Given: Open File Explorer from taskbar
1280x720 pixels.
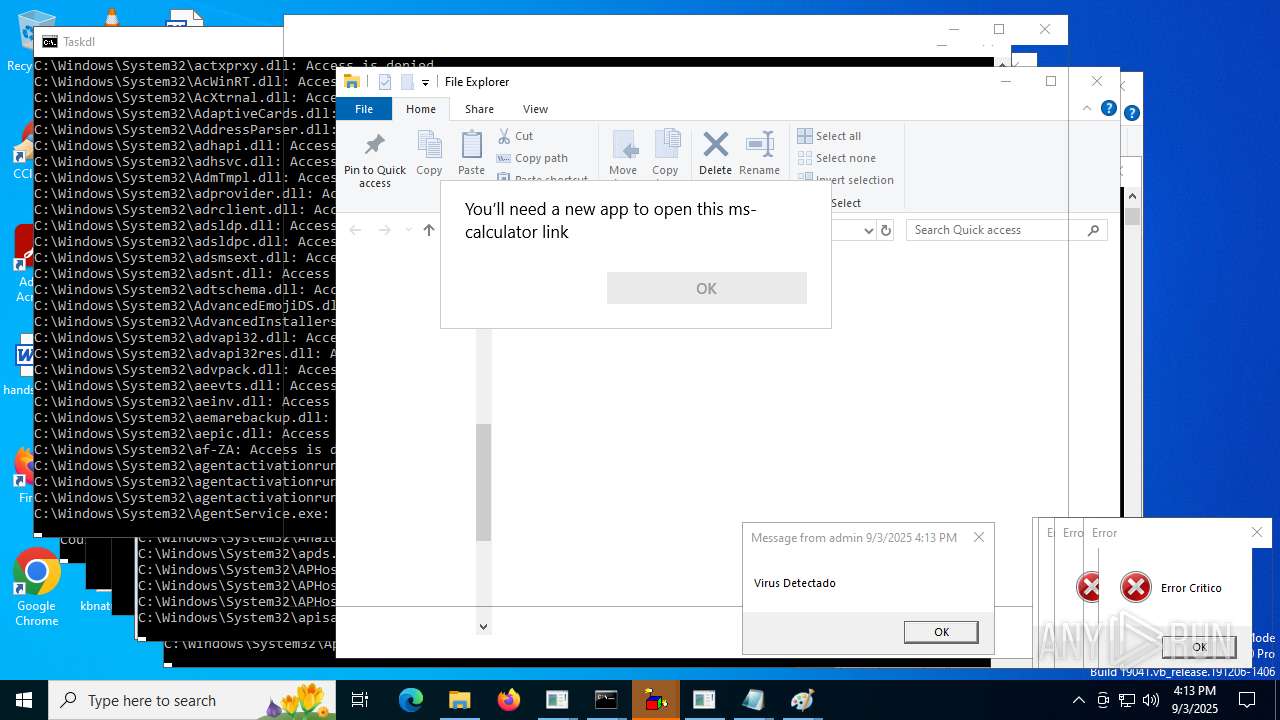Looking at the screenshot, I should coord(459,700).
